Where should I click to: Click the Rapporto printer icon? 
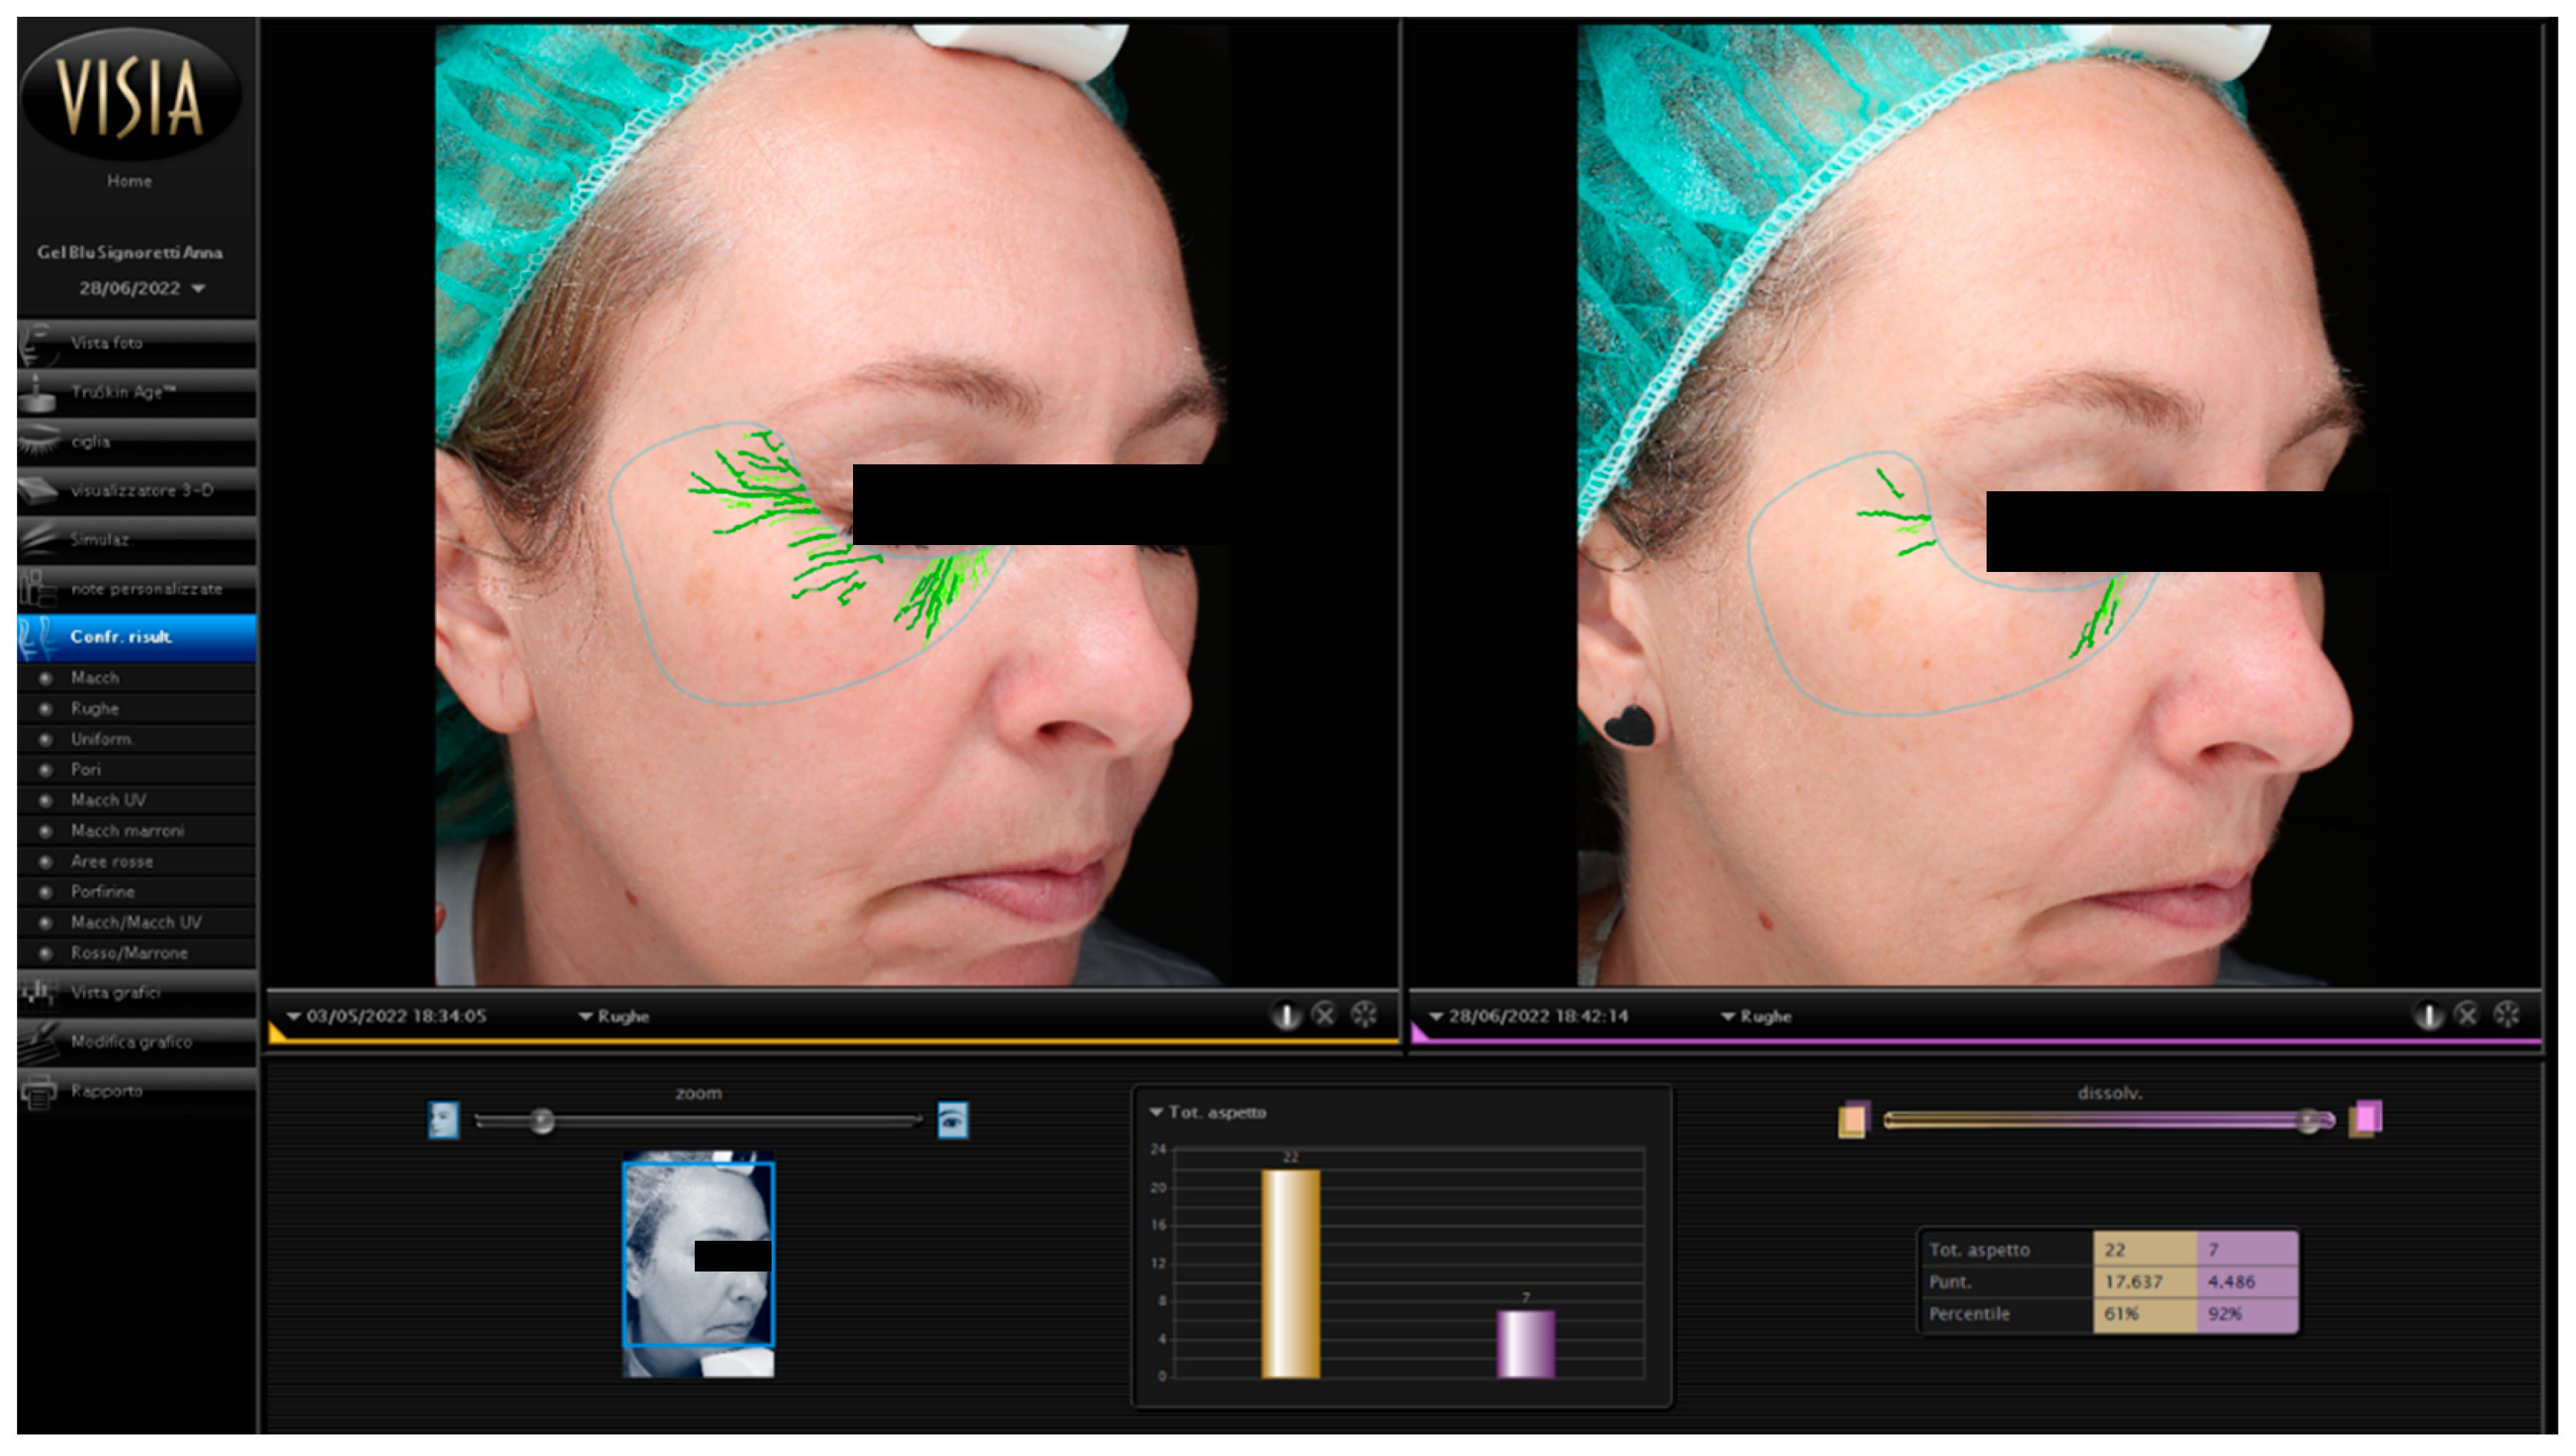coord(38,1092)
